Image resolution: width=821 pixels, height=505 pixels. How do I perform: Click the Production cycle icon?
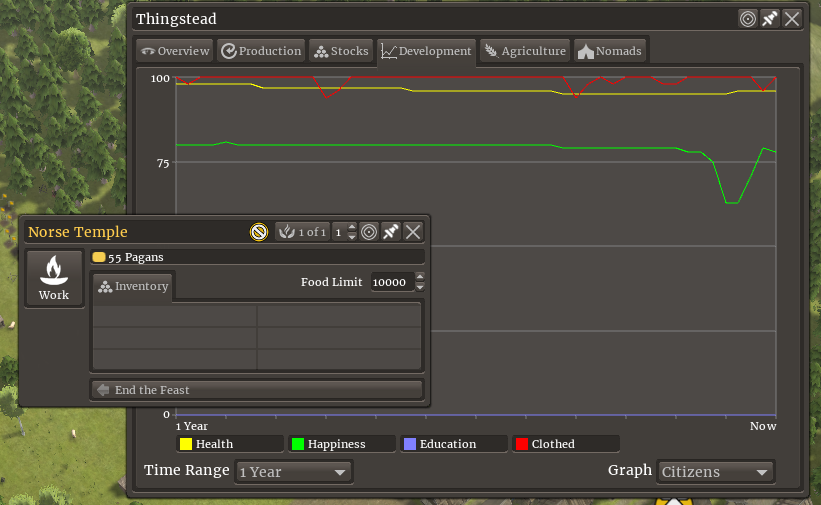229,51
